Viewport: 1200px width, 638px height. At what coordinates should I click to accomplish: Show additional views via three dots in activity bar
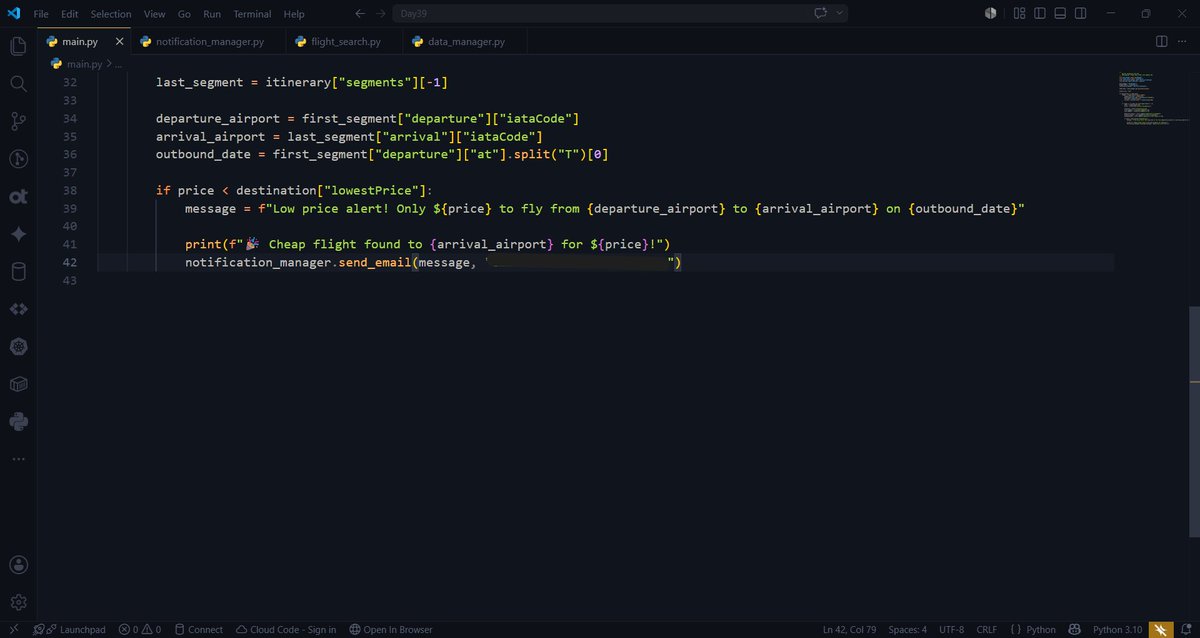pos(18,459)
